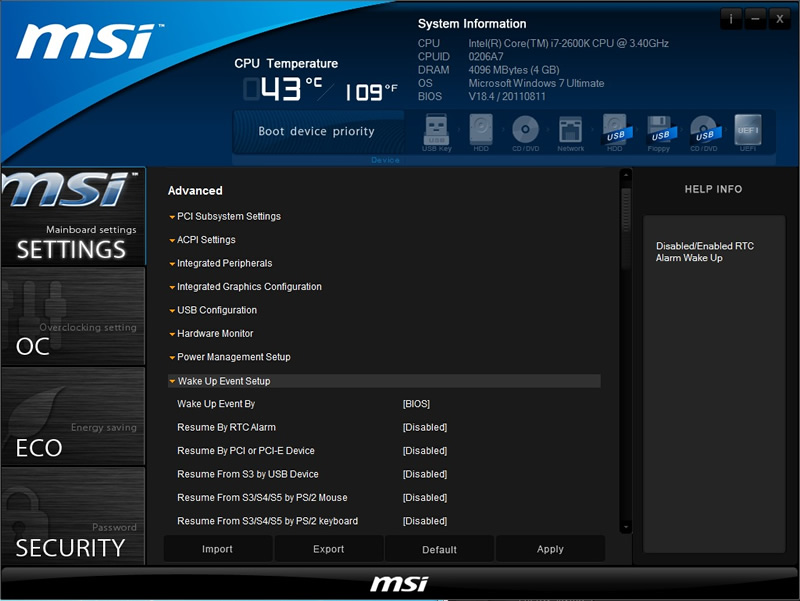
Task: Open the SECURITY password section
Action: pos(73,516)
